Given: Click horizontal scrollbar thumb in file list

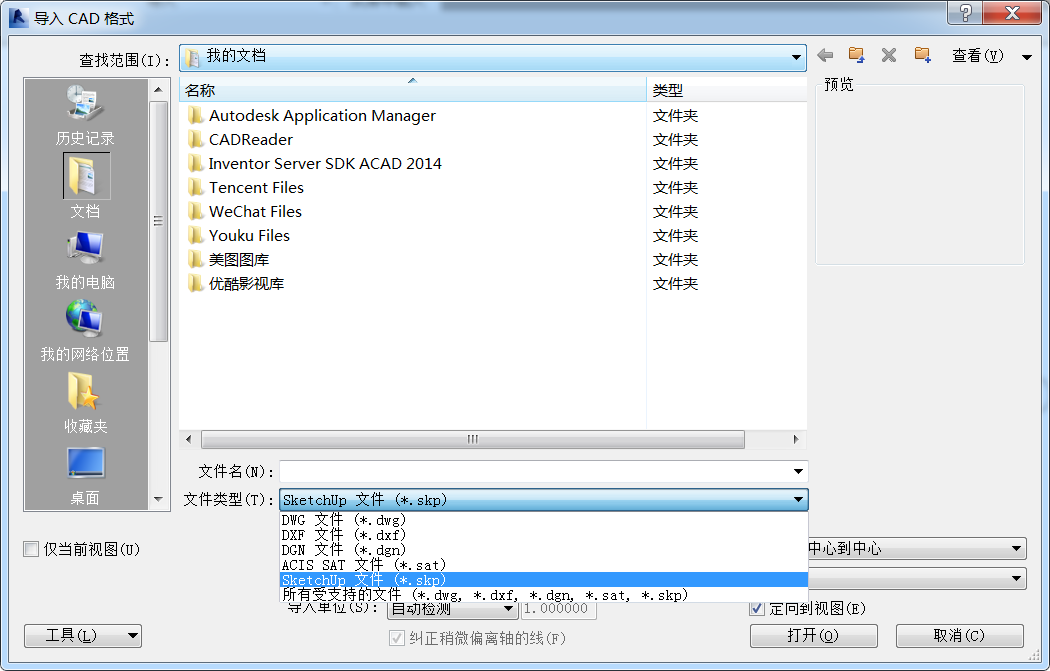Looking at the screenshot, I should 473,439.
